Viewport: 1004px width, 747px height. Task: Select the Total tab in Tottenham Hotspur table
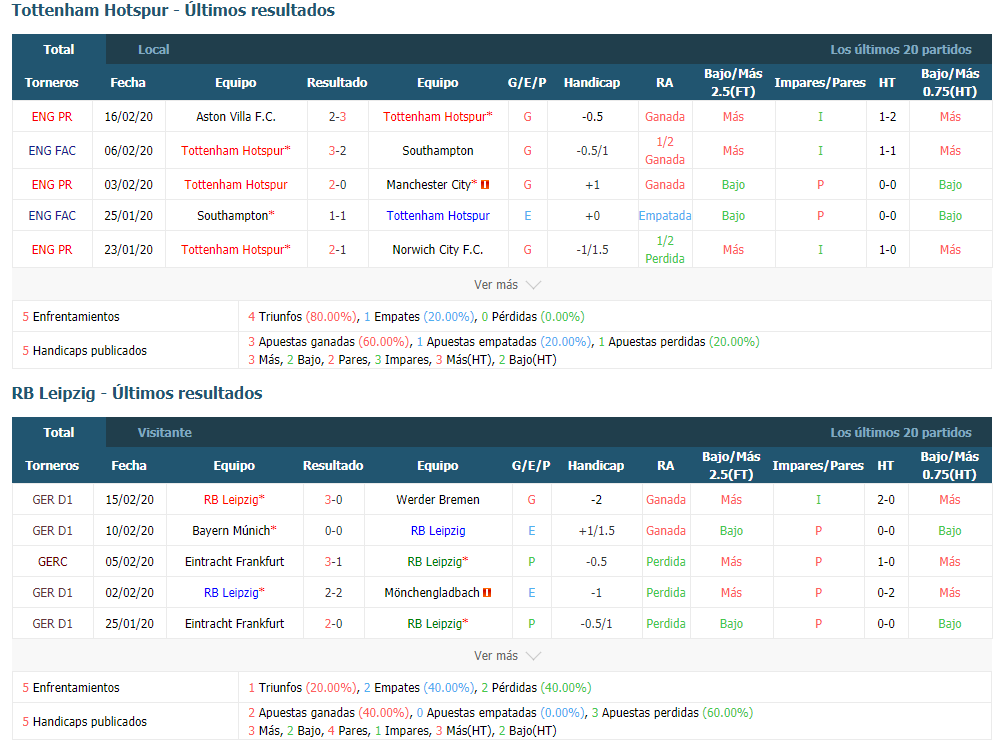pyautogui.click(x=59, y=49)
